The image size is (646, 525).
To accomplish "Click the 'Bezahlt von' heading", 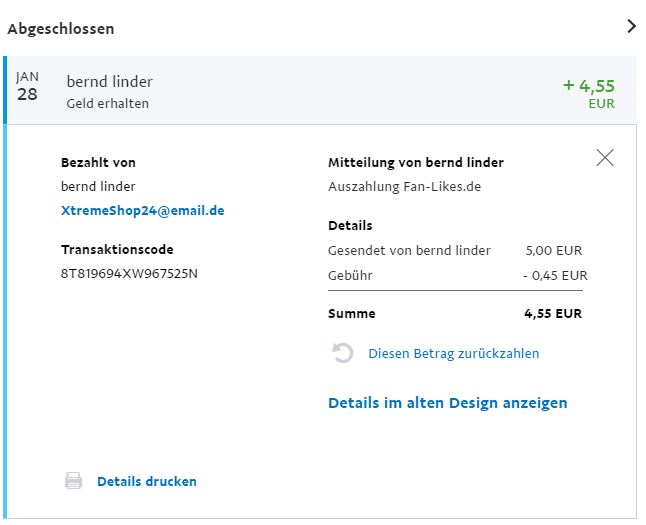I will [x=98, y=162].
